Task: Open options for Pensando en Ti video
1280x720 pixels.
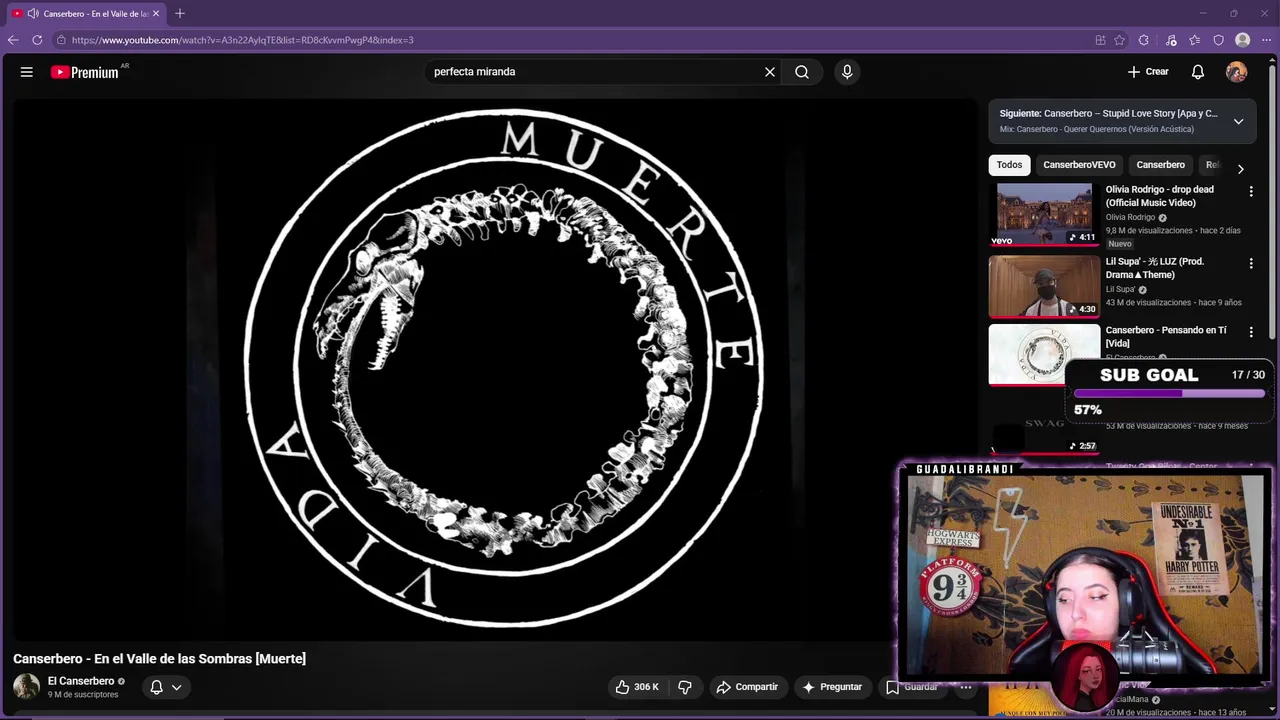Action: (1250, 331)
